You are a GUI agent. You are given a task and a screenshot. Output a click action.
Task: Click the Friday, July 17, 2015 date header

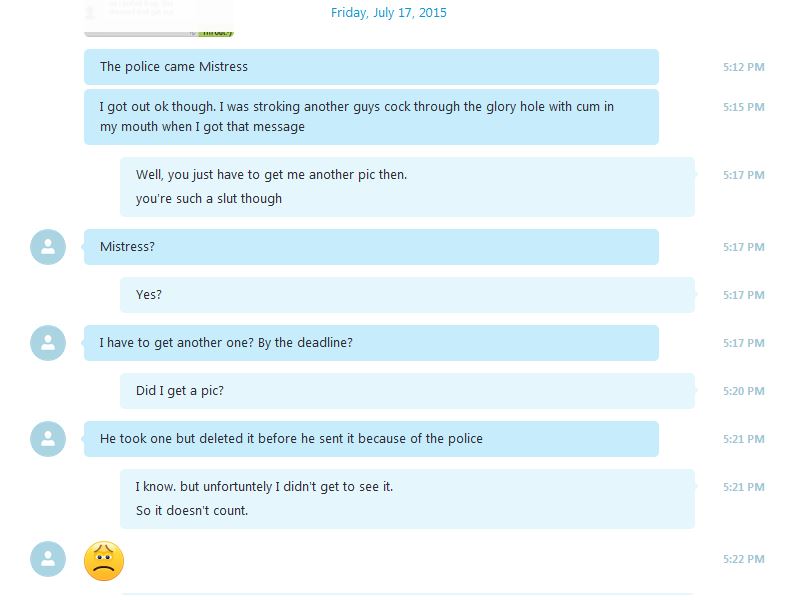(389, 13)
